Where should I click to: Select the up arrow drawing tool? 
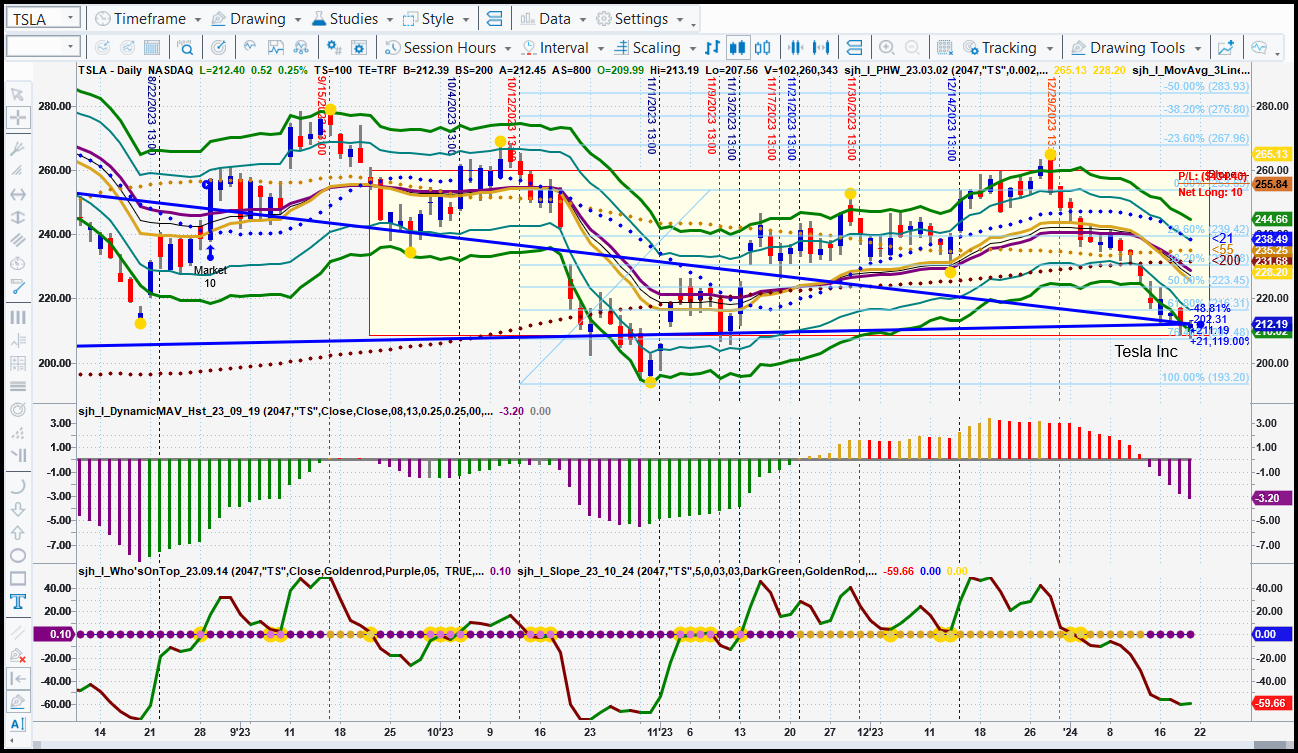click(17, 532)
